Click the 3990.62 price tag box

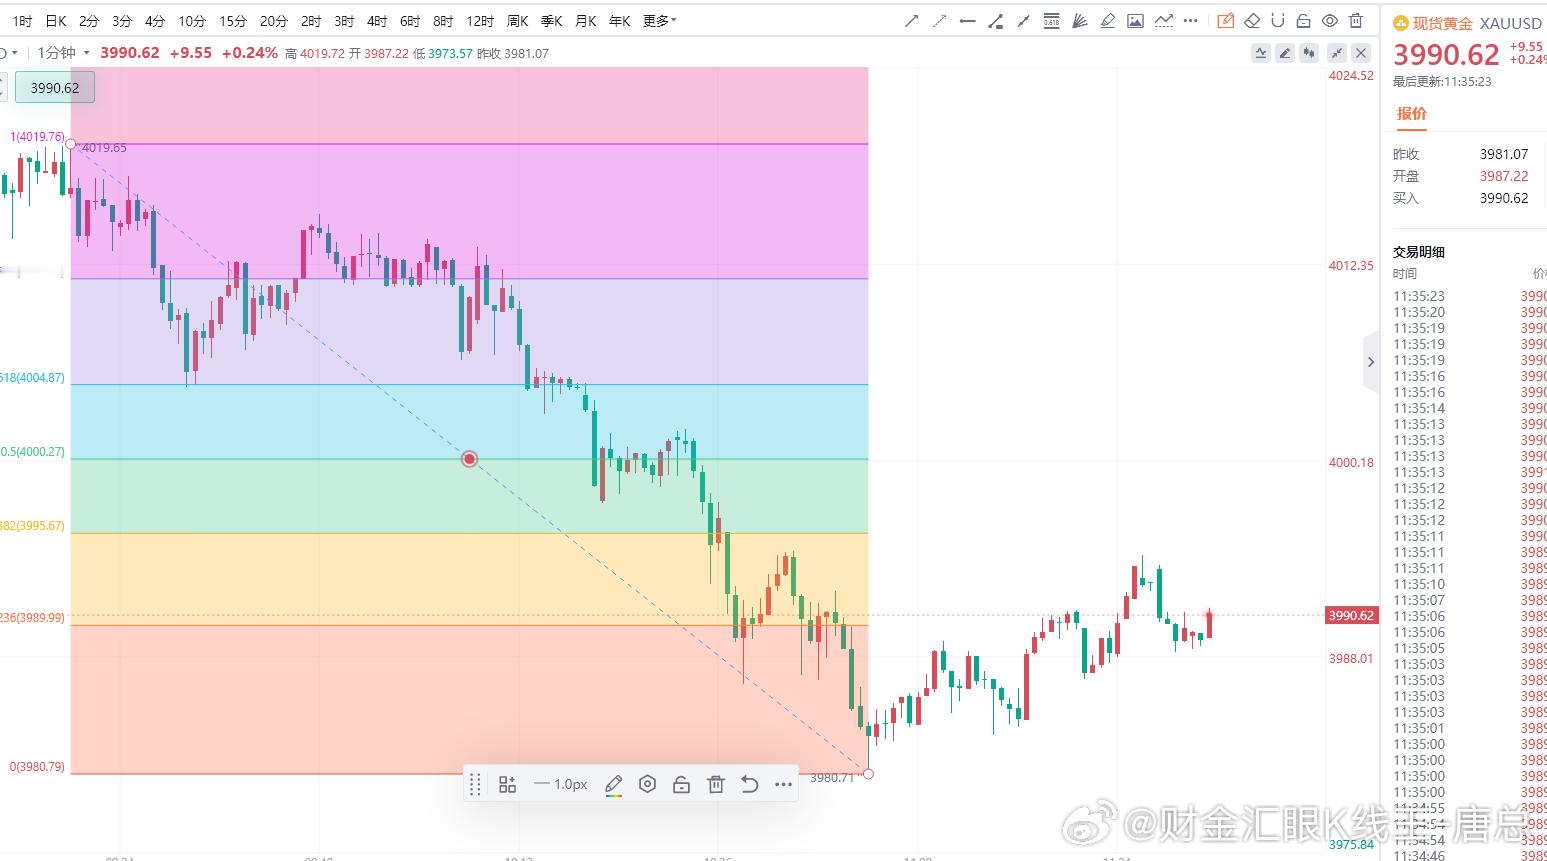tap(55, 88)
